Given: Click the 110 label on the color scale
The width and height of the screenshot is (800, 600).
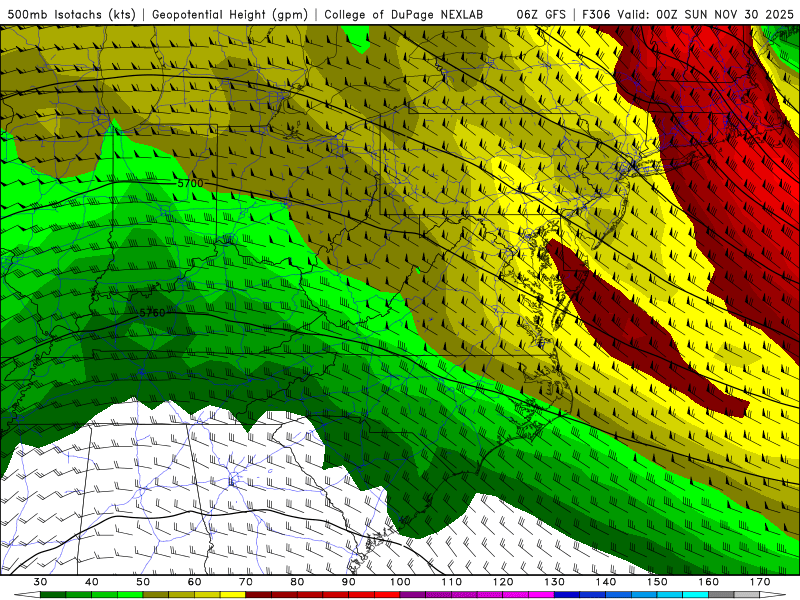Looking at the screenshot, I should (452, 582).
